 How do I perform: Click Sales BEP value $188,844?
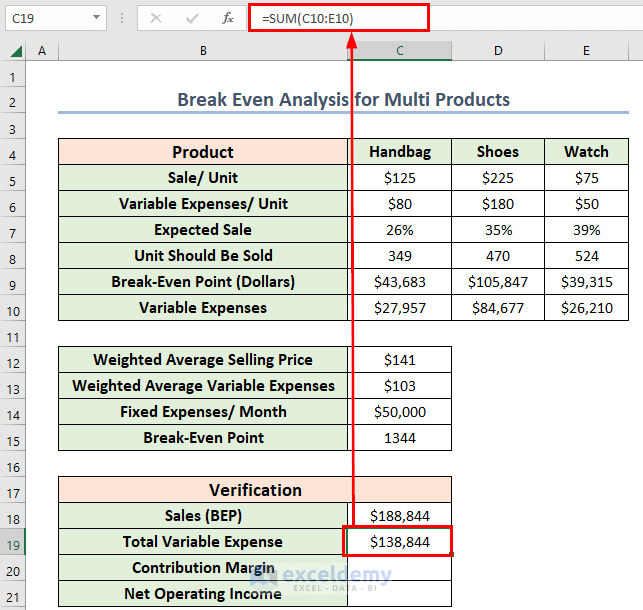coord(400,515)
